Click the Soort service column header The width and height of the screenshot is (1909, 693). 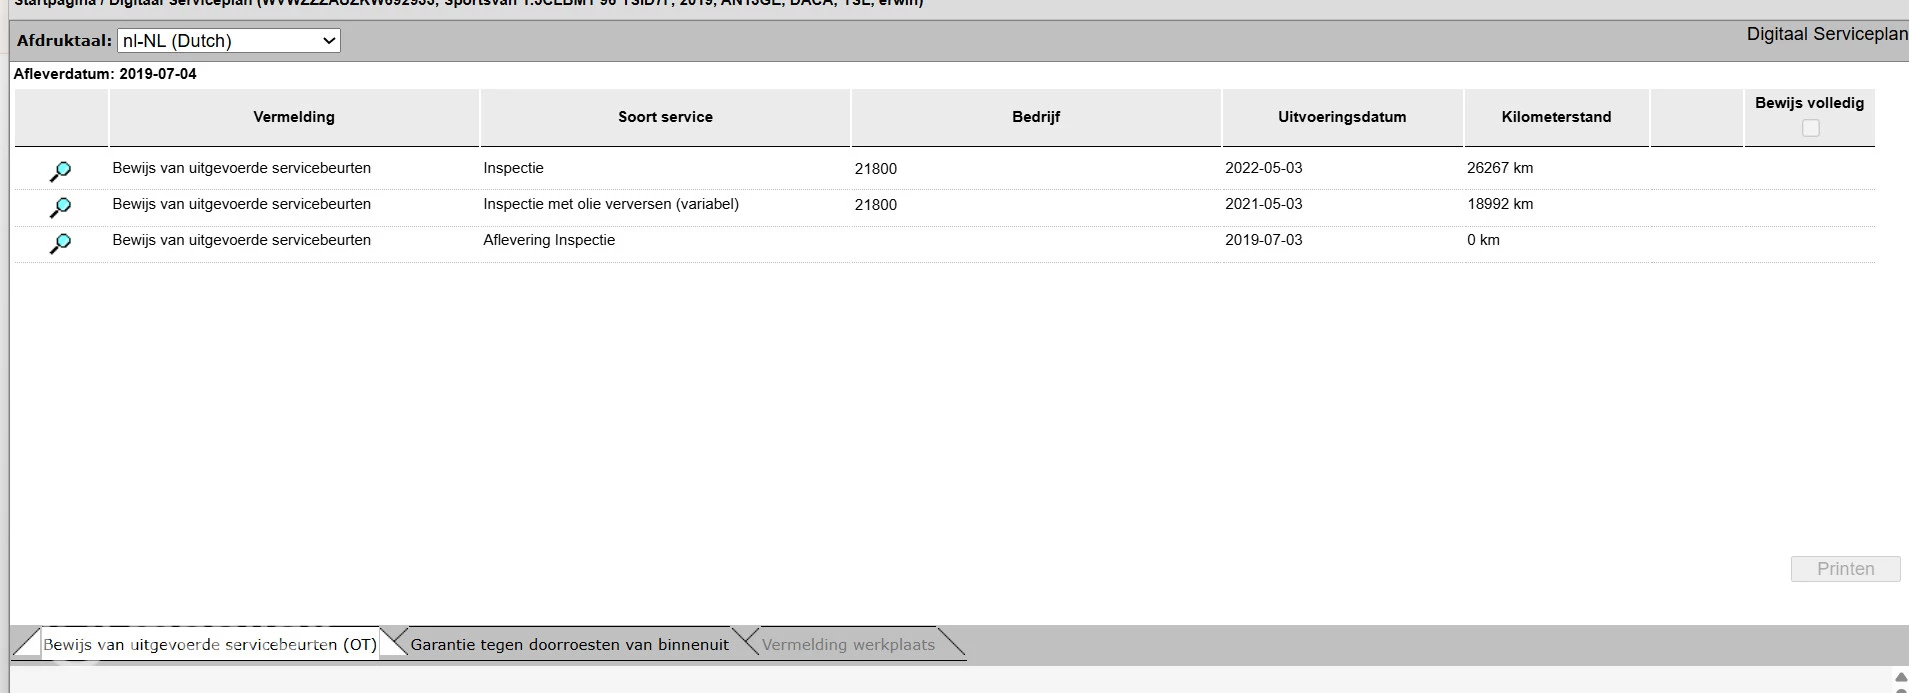[665, 117]
